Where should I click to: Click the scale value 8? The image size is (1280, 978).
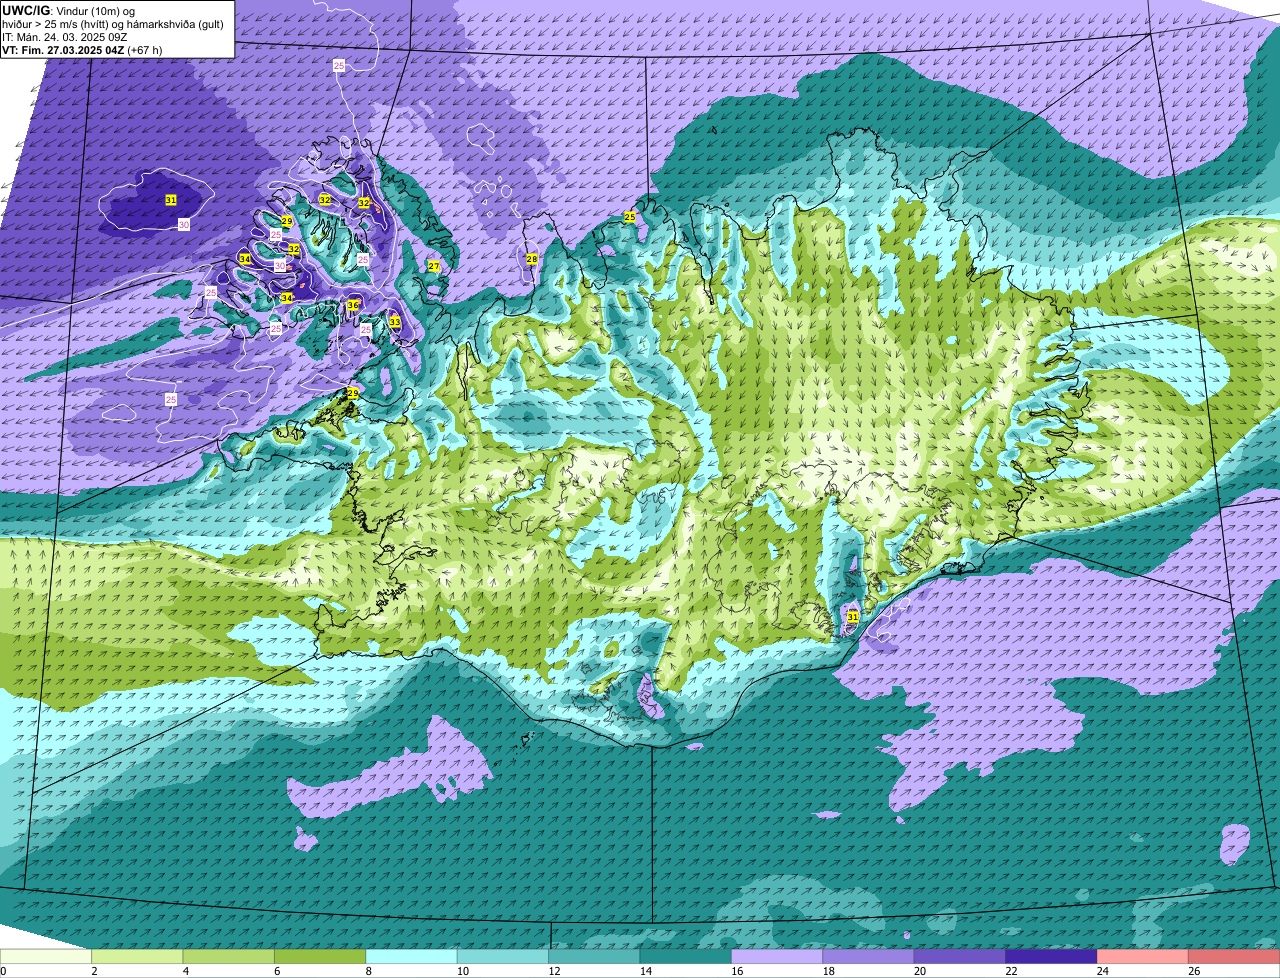pyautogui.click(x=369, y=970)
